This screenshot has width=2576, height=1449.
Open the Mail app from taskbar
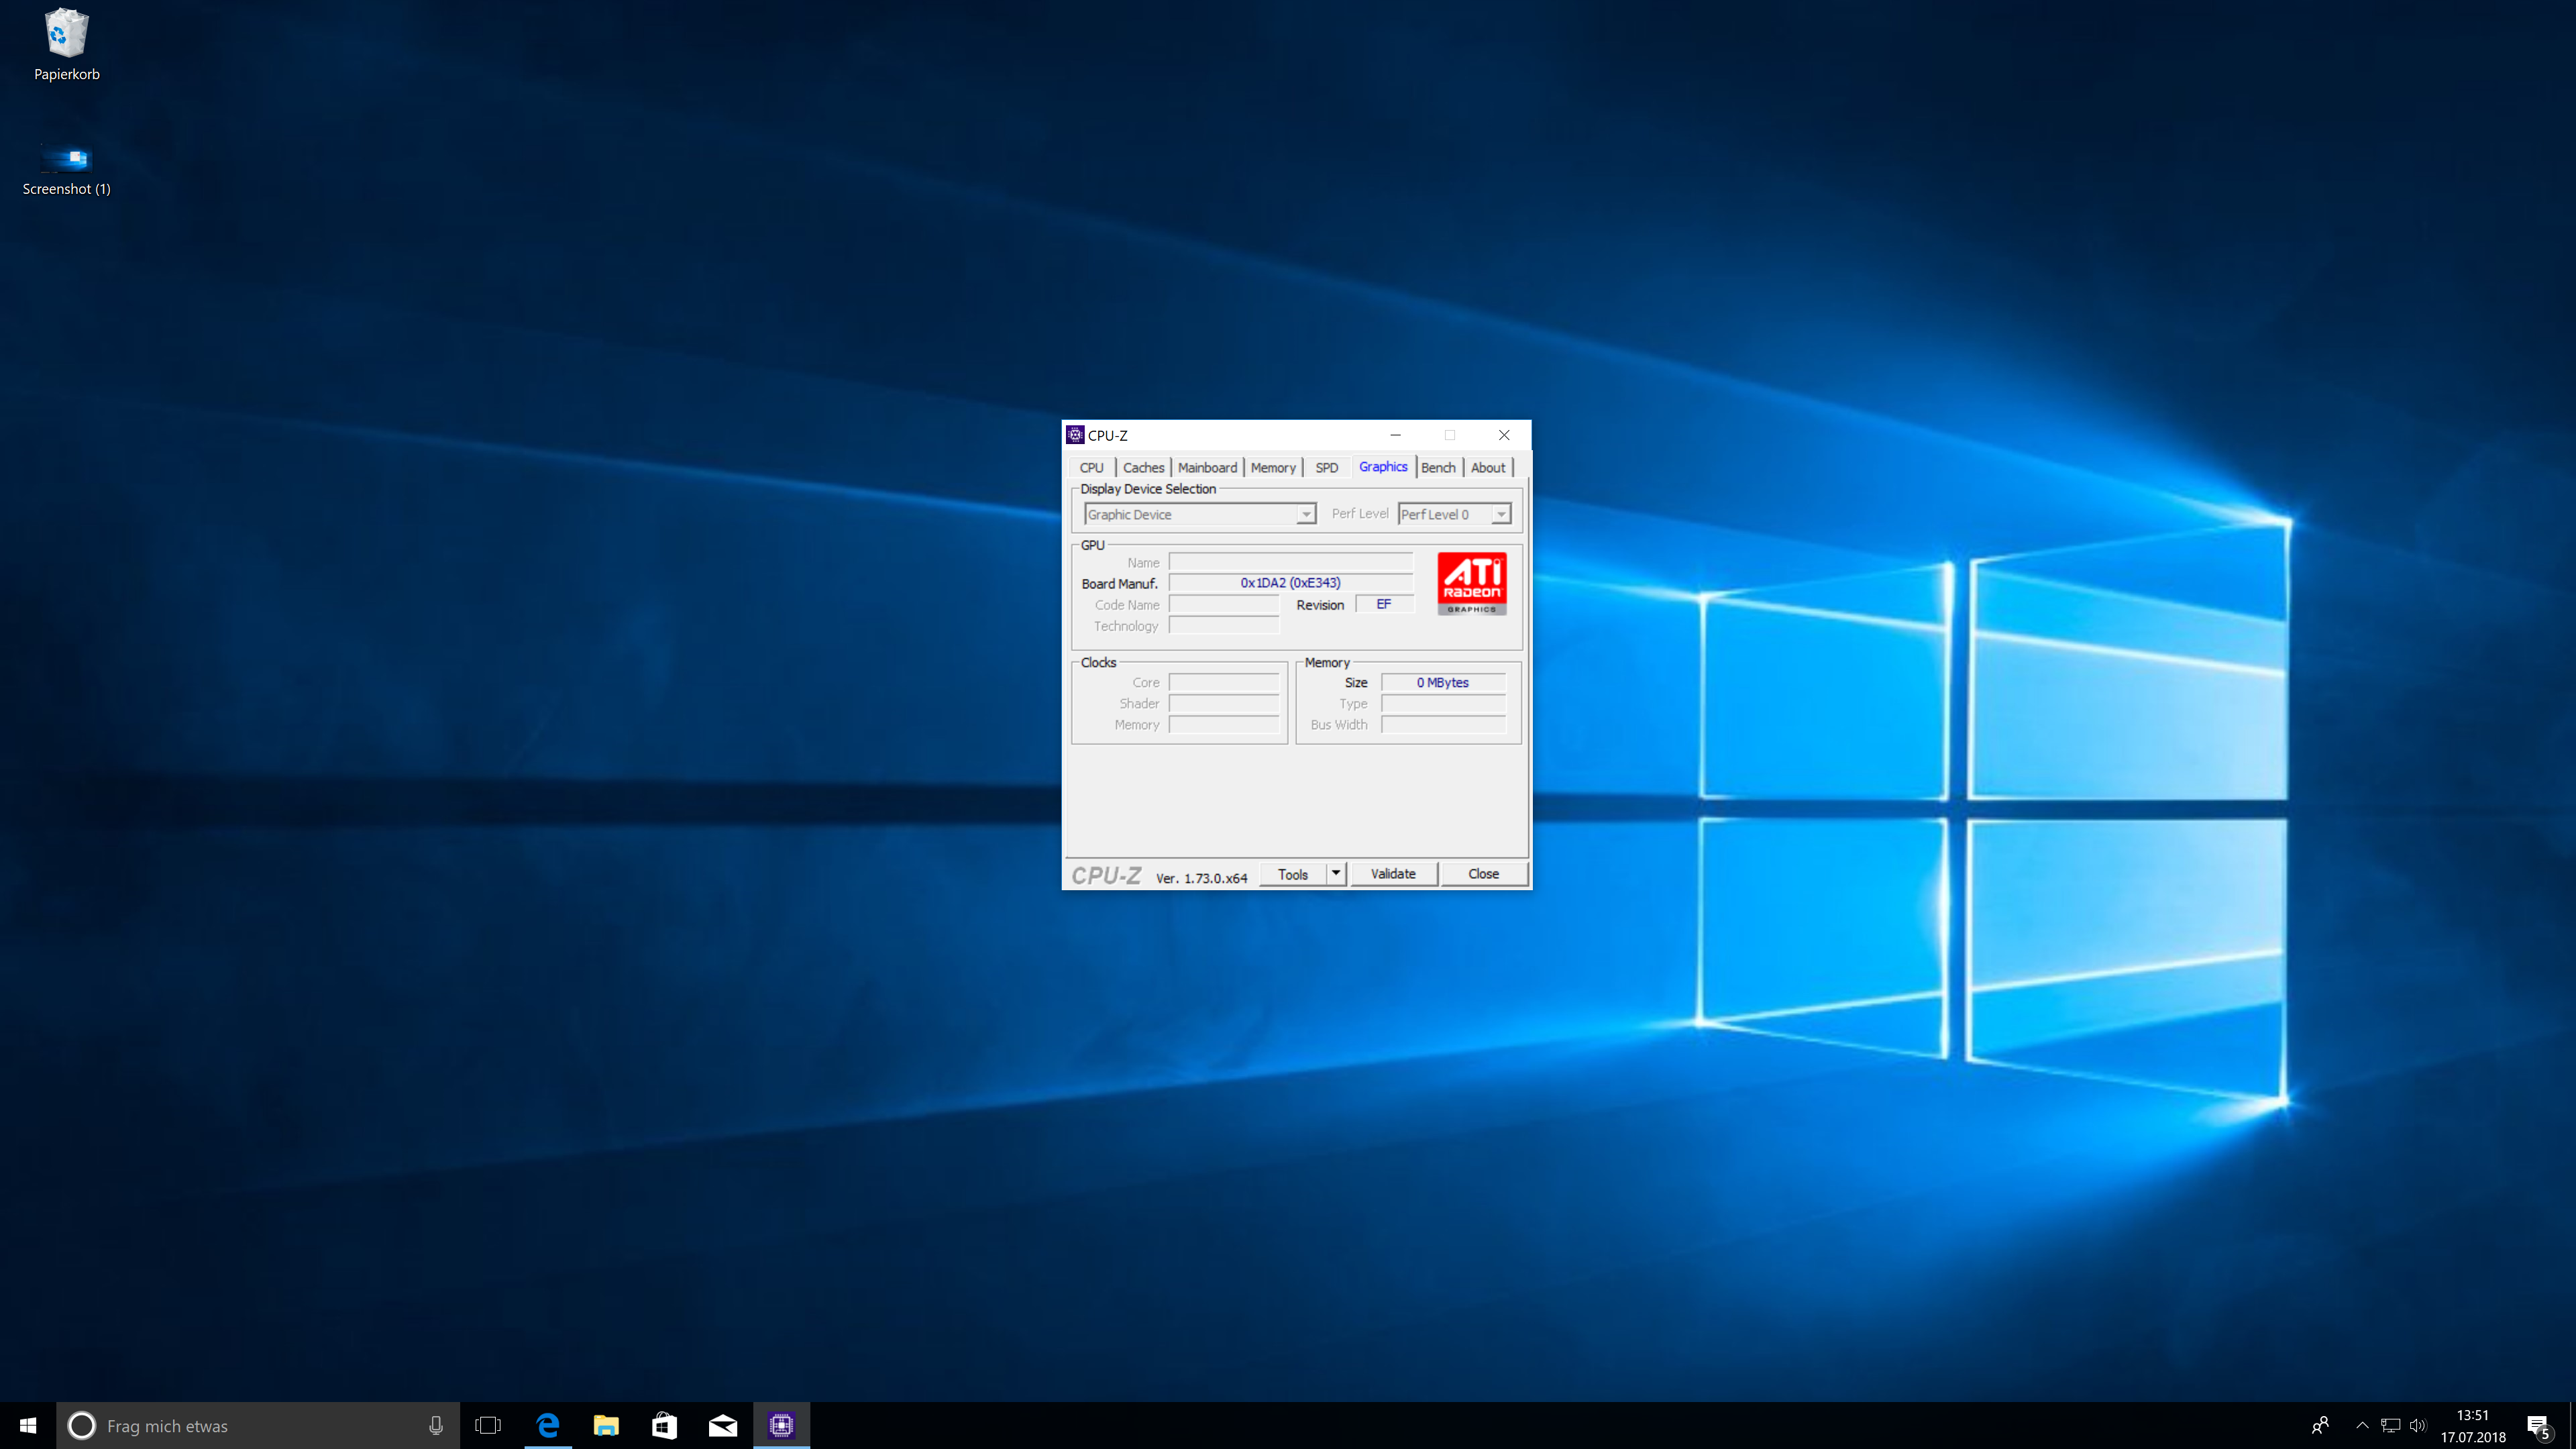722,1425
